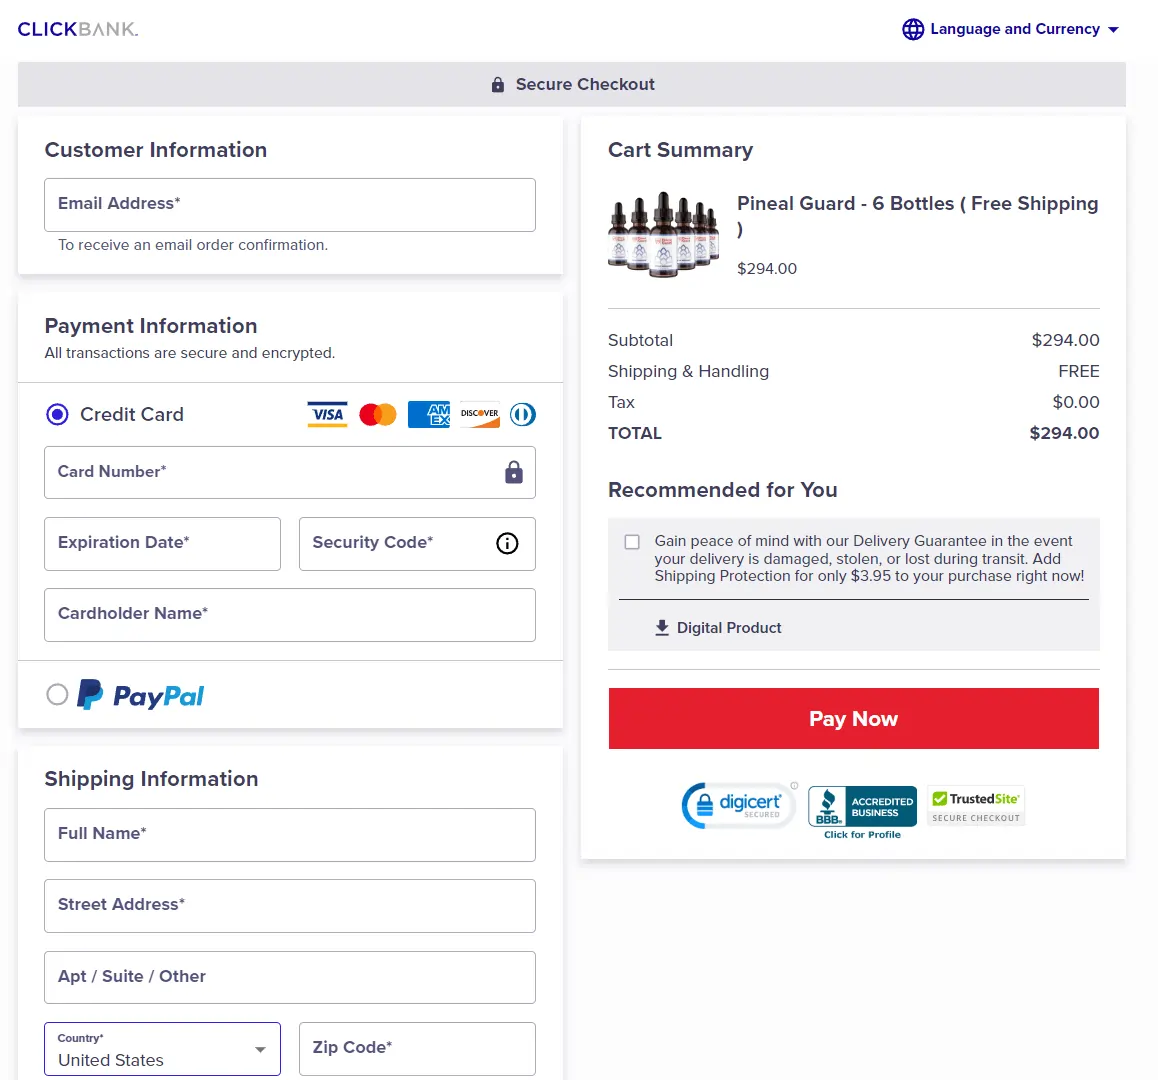
Task: Click the Visa card icon
Action: (327, 414)
